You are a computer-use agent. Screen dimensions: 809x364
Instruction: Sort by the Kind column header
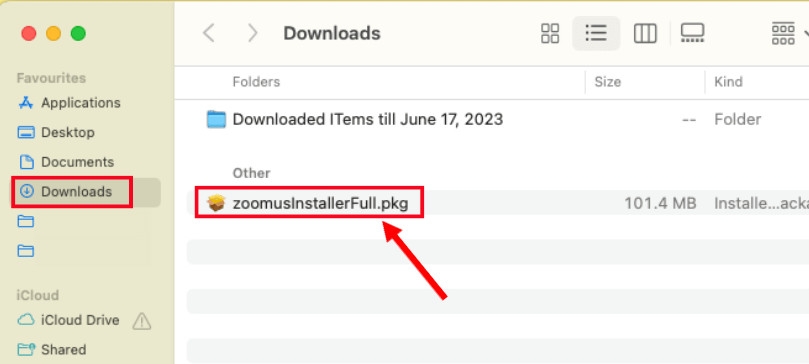[x=729, y=82]
